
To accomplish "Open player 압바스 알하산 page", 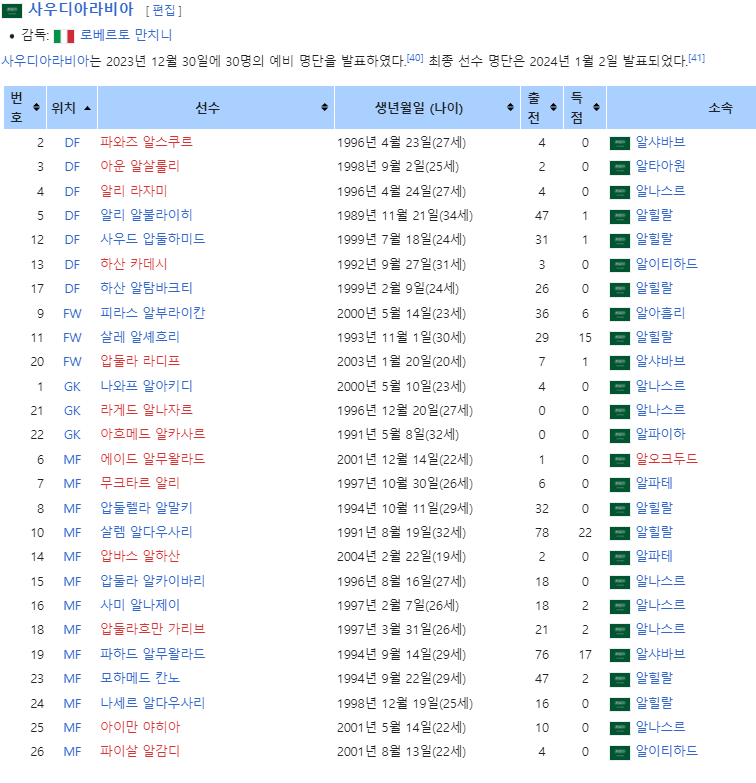I will [140, 556].
